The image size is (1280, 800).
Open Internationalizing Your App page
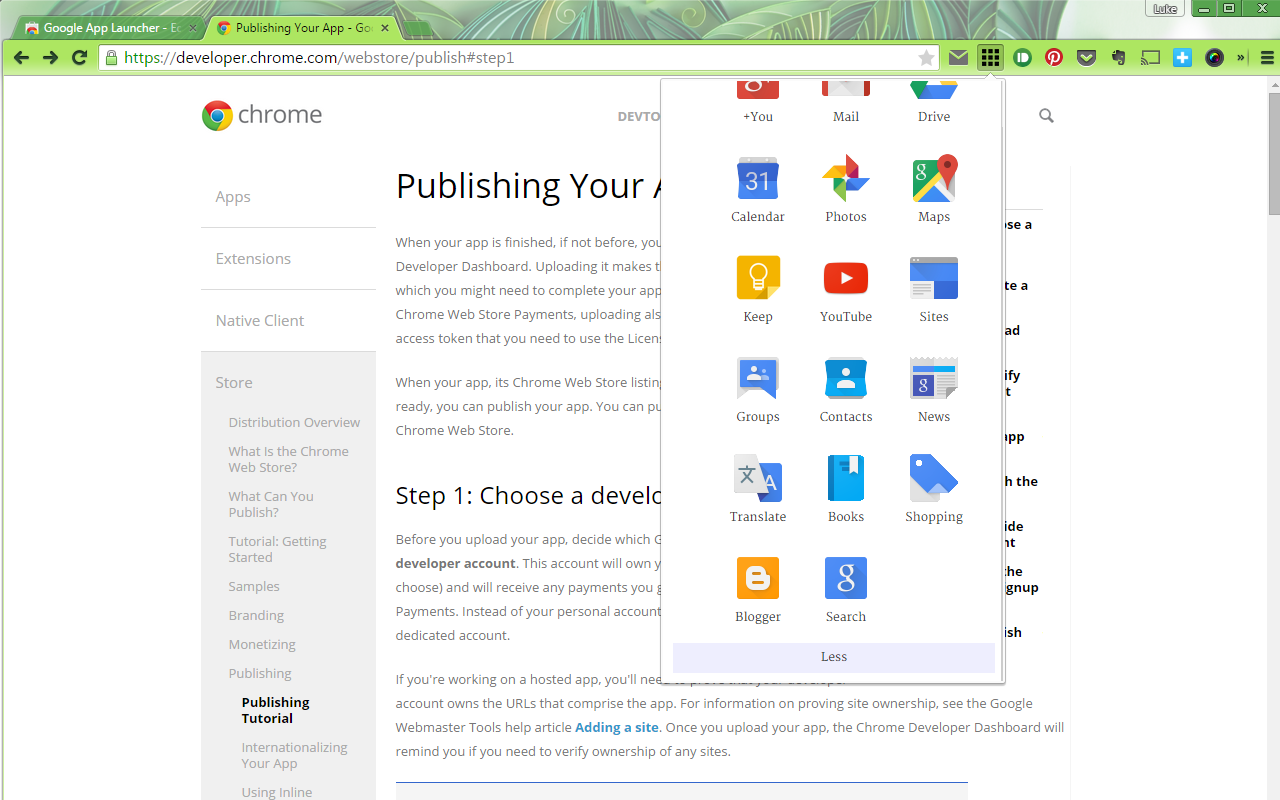pyautogui.click(x=294, y=755)
